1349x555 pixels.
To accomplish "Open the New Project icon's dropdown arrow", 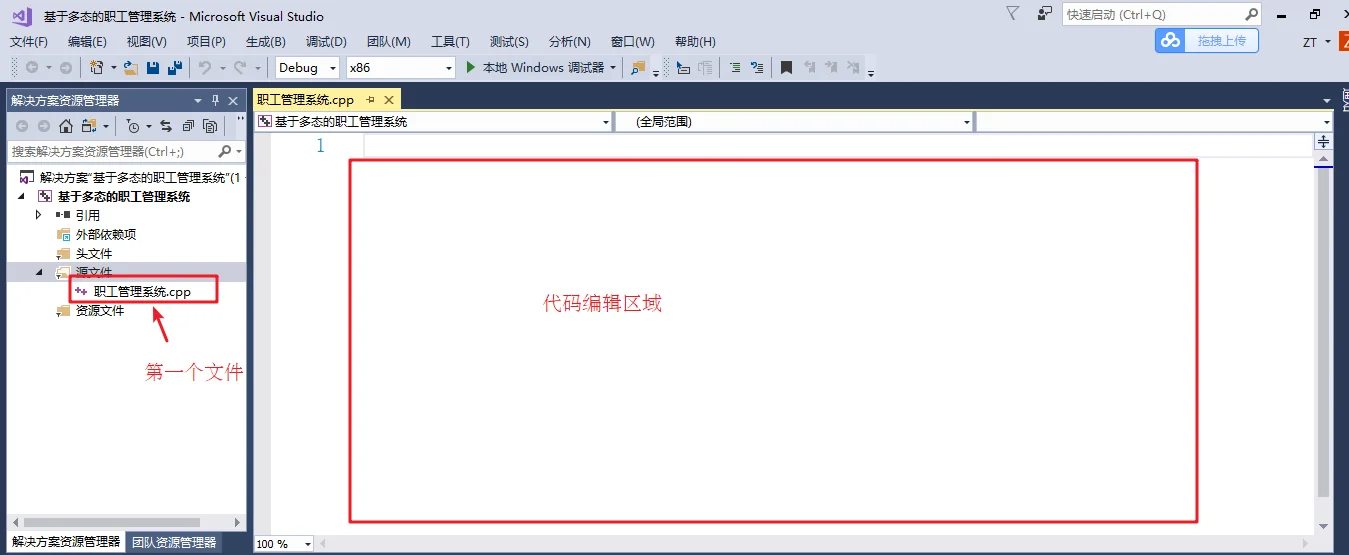I will point(113,68).
